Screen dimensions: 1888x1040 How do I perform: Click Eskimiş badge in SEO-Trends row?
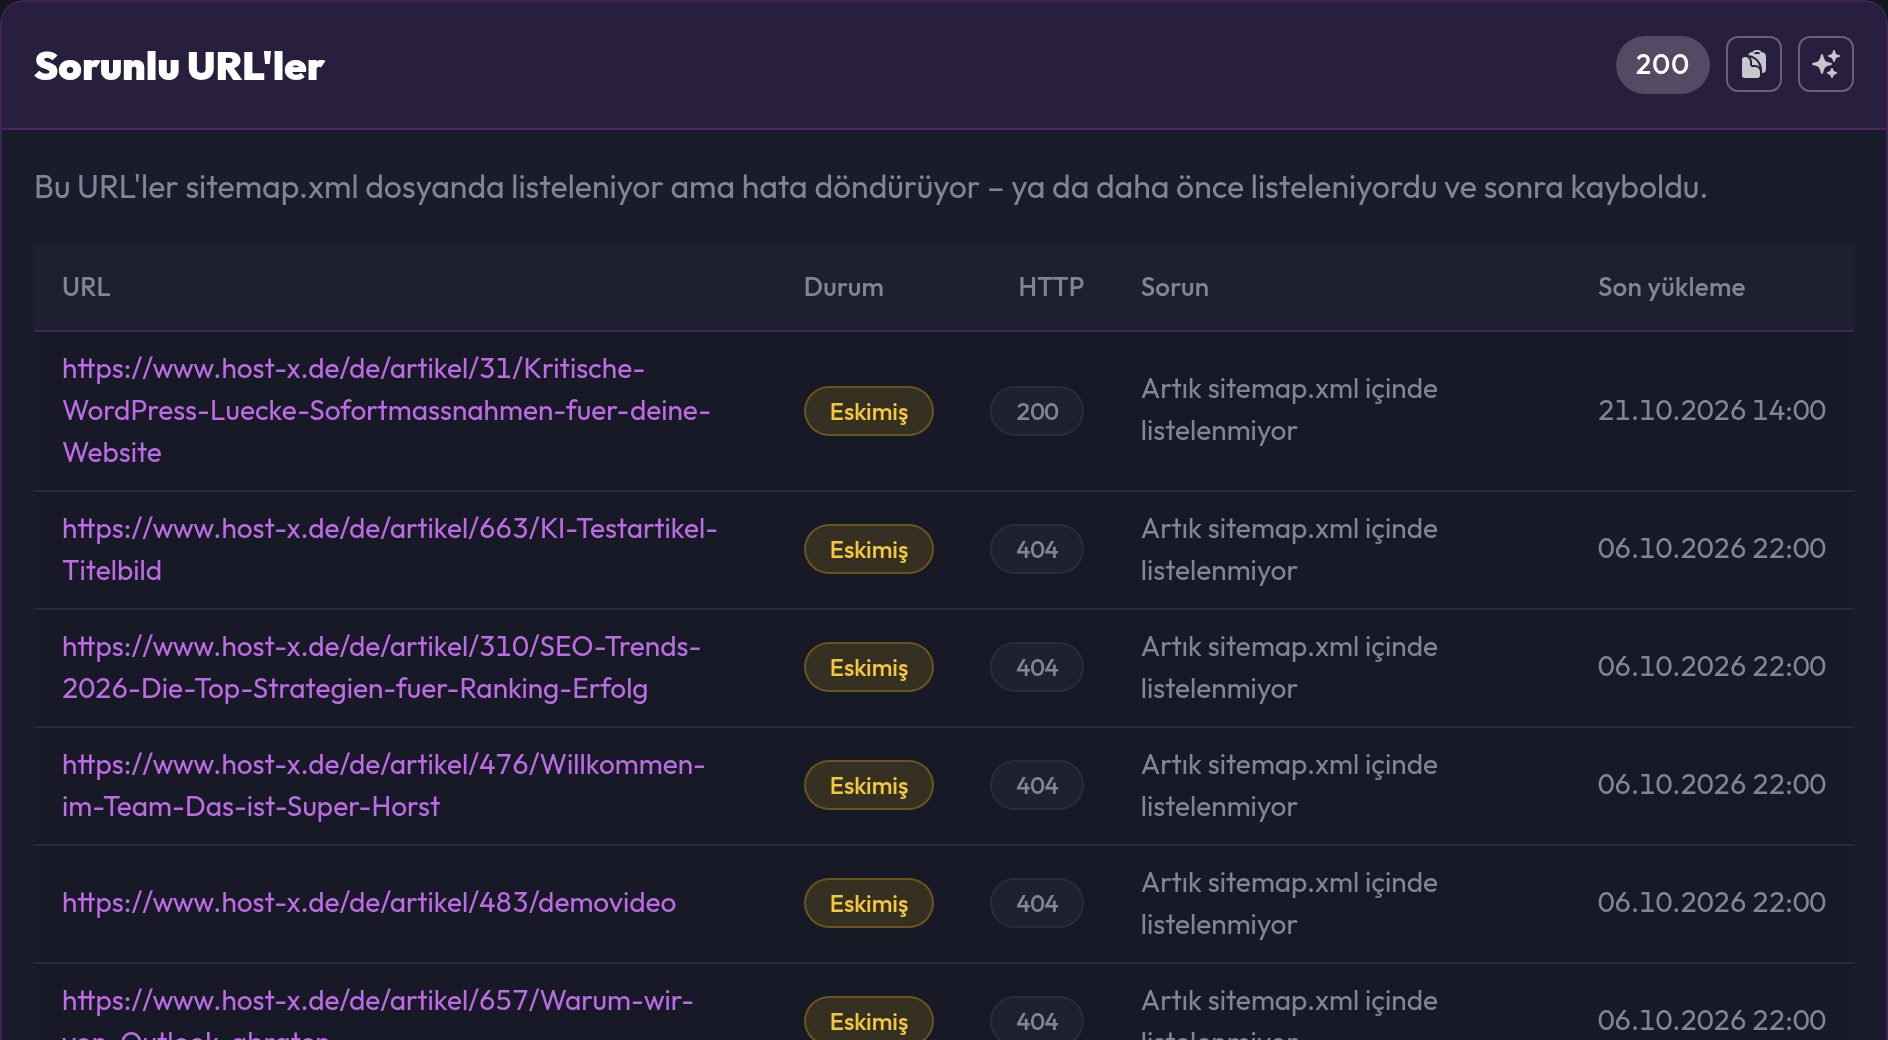868,667
